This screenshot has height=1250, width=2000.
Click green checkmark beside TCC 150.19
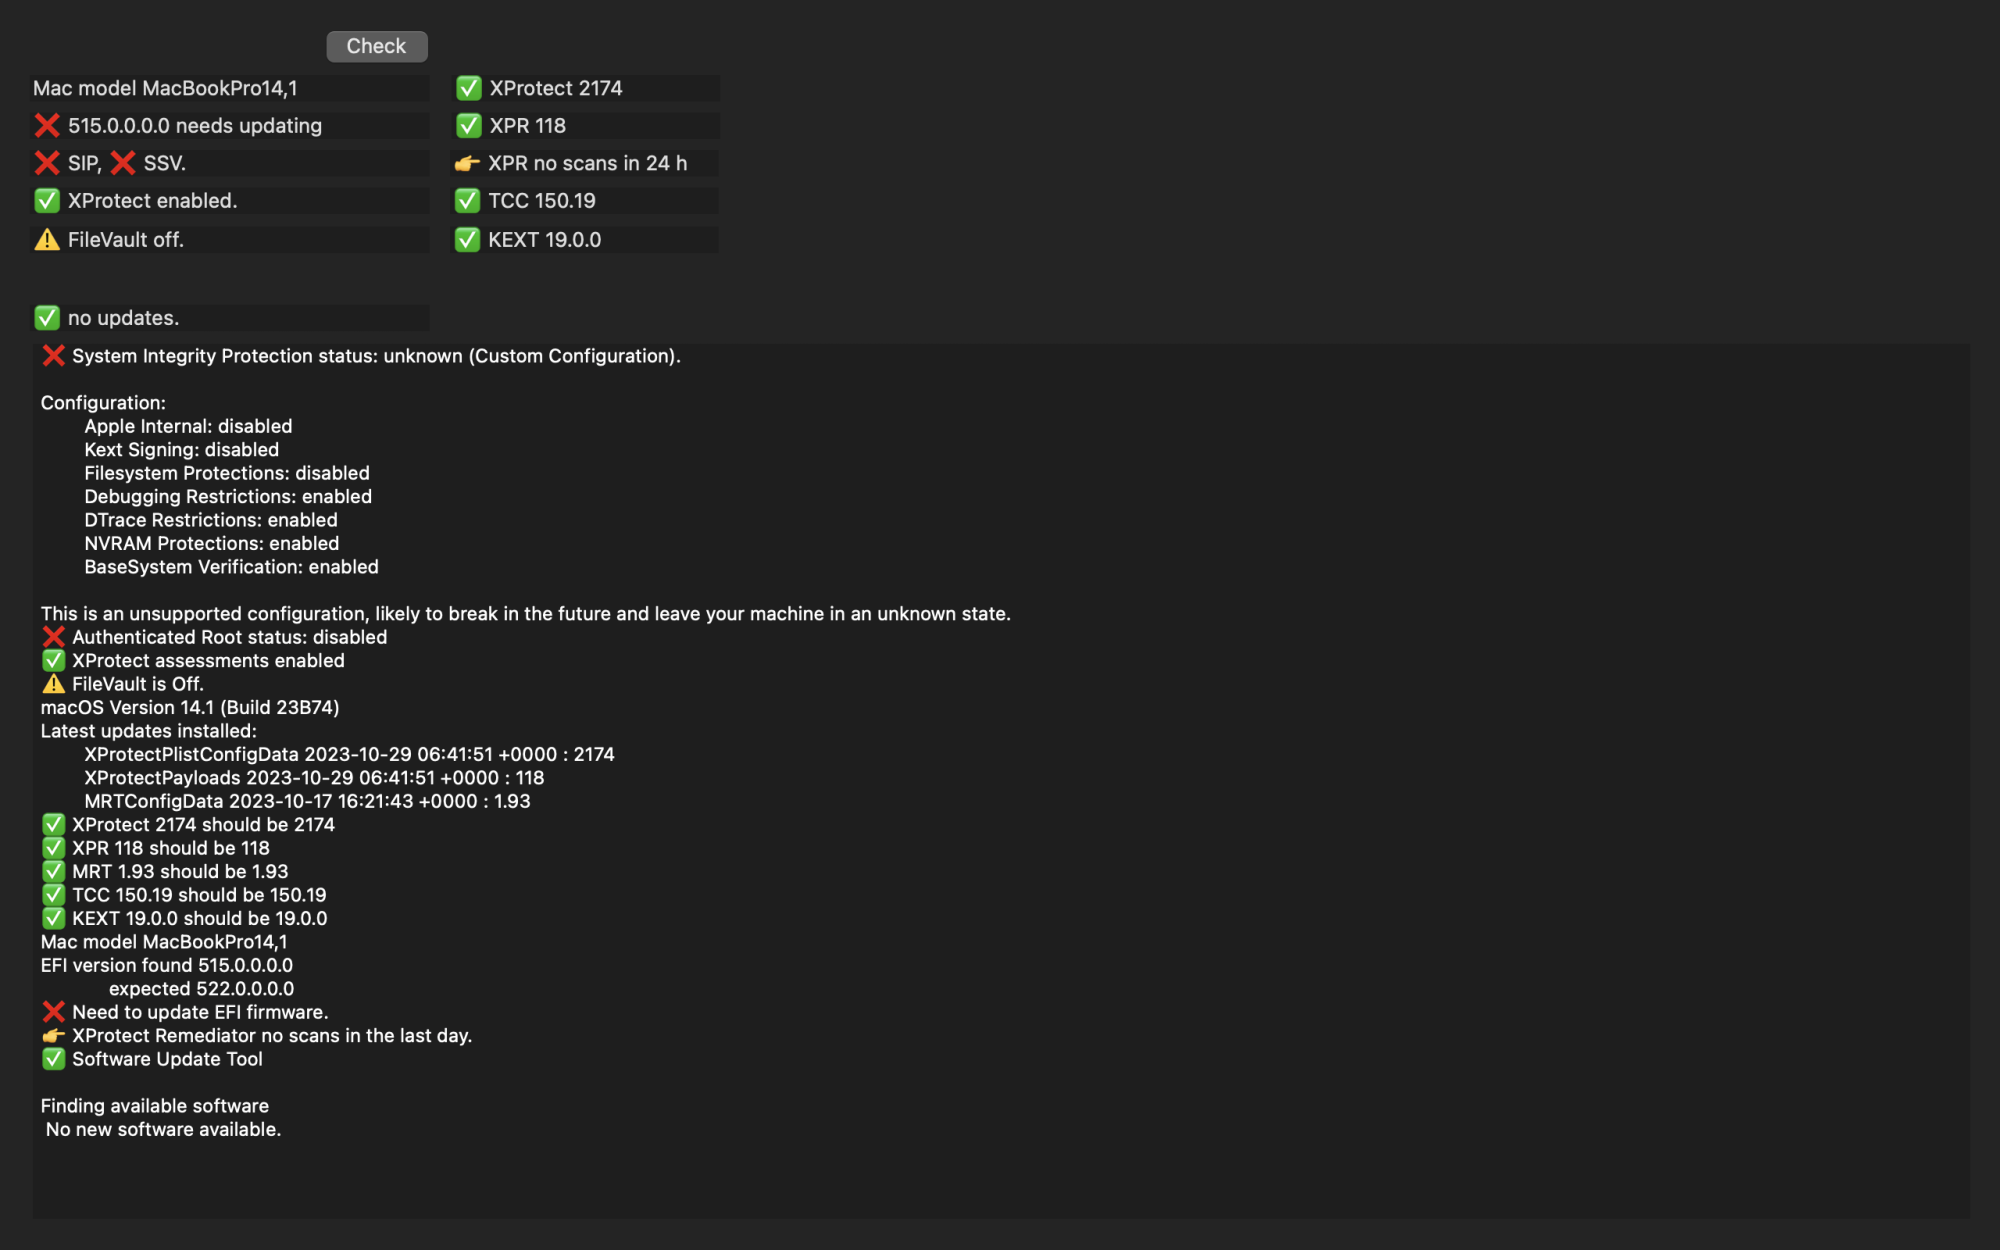tap(467, 201)
